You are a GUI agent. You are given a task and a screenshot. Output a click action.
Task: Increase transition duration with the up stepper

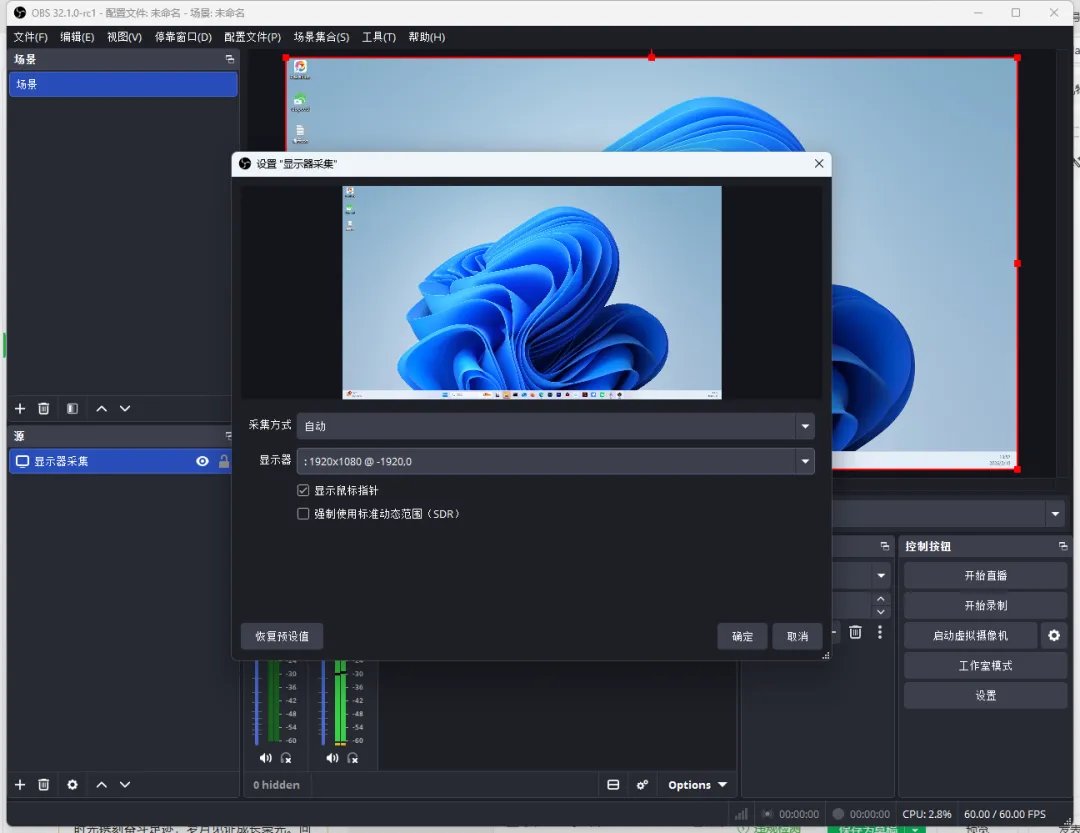881,599
